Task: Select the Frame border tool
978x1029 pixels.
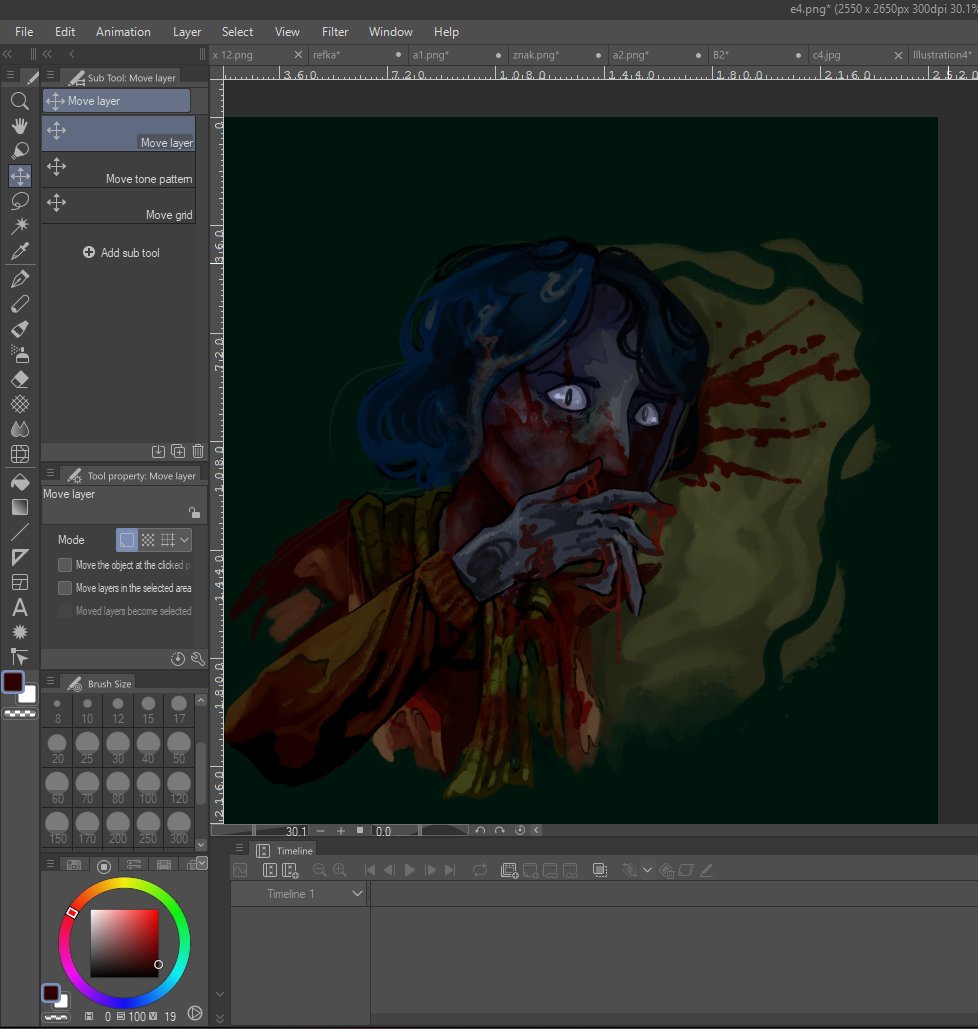Action: pyautogui.click(x=20, y=582)
